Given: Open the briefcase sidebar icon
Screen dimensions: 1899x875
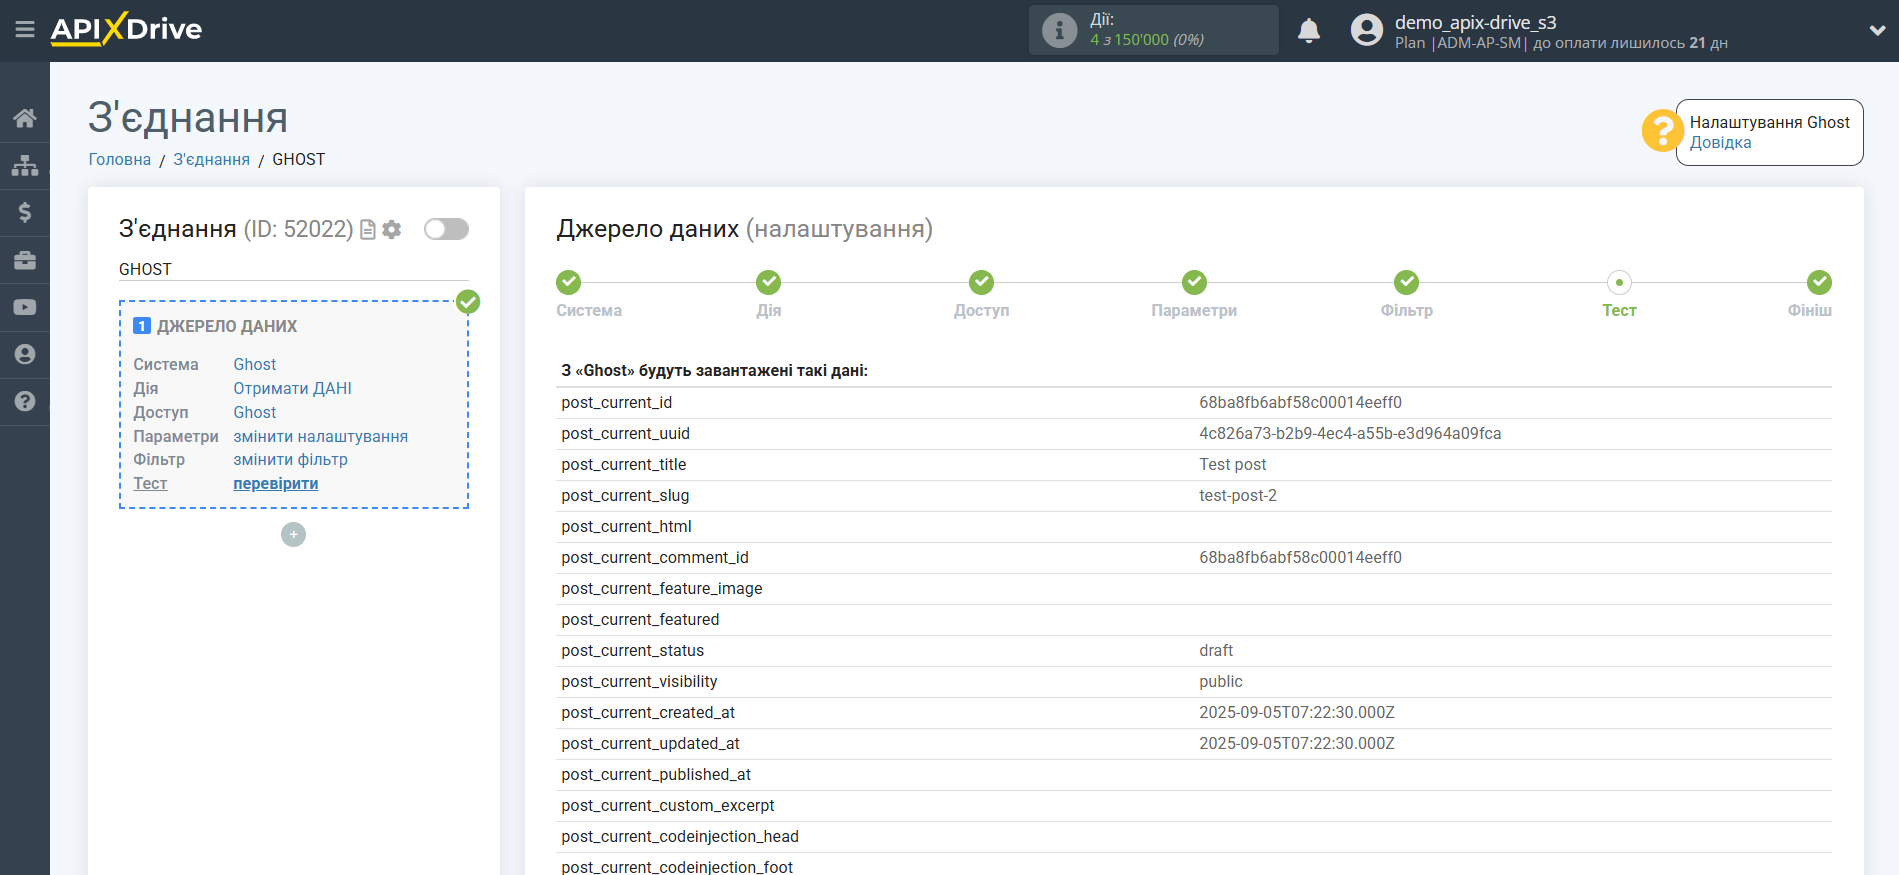Looking at the screenshot, I should 25,260.
